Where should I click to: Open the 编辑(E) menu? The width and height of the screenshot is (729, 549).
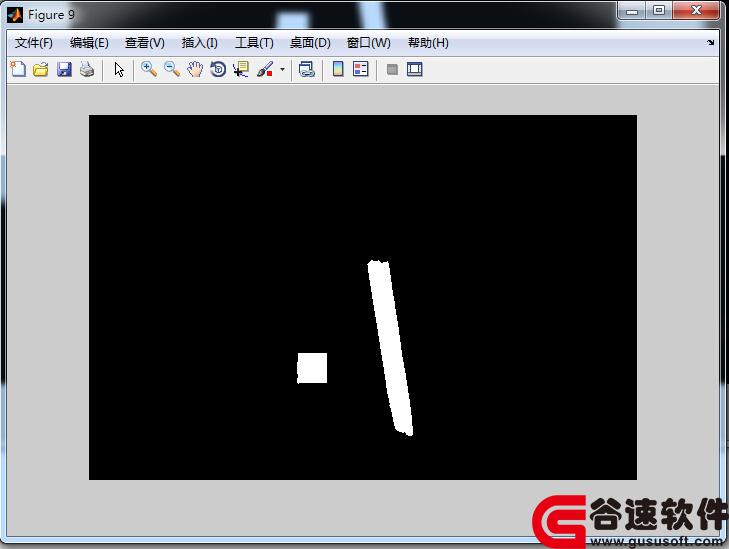89,43
